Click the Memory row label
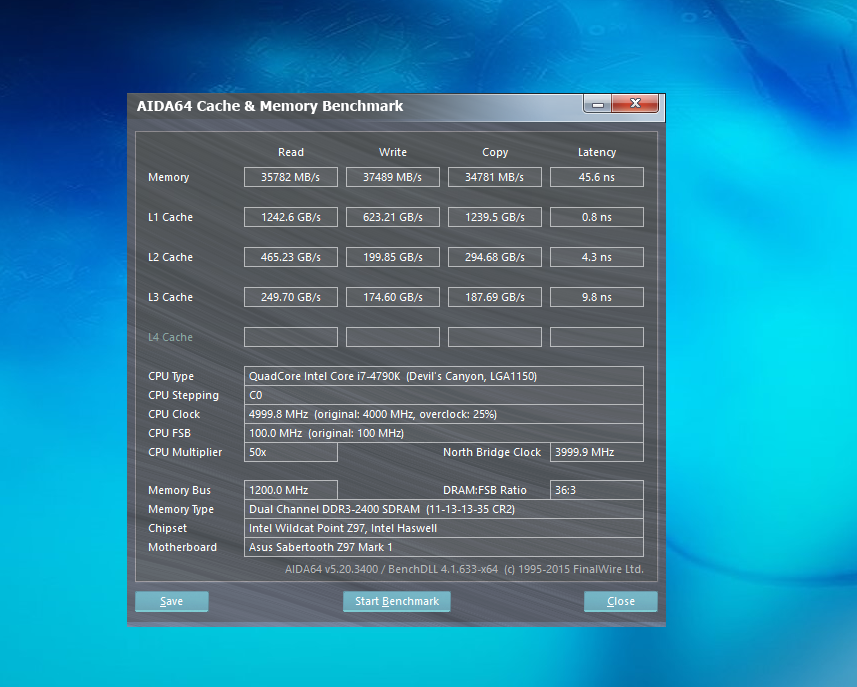 coord(168,177)
